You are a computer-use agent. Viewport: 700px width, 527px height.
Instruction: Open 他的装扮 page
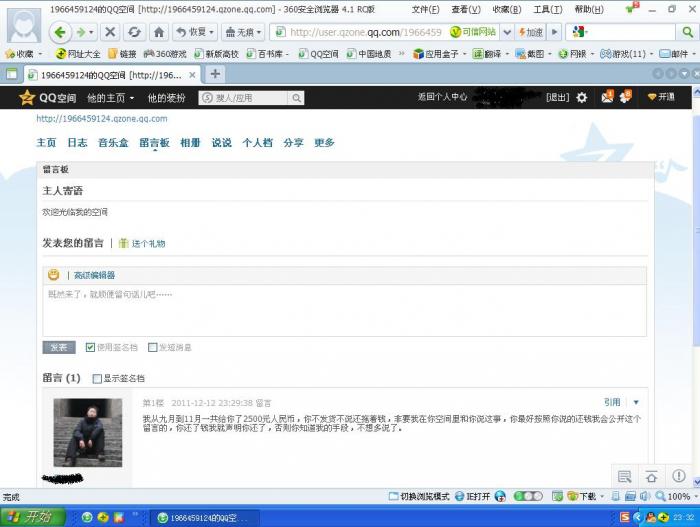tap(166, 98)
